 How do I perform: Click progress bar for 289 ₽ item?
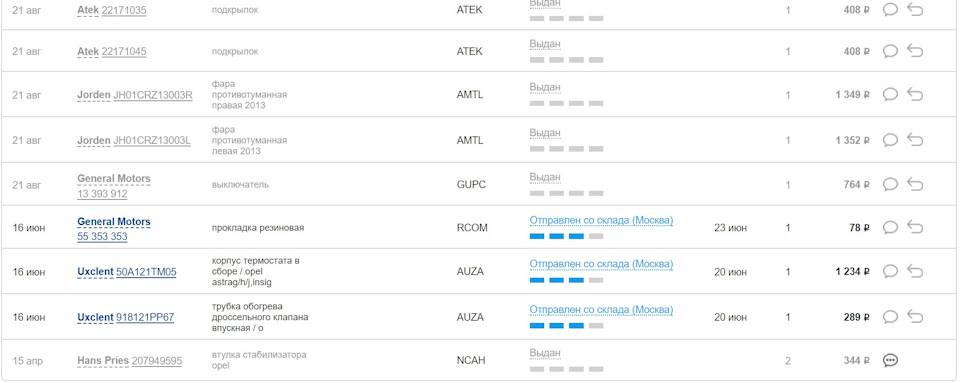pyautogui.click(x=566, y=325)
